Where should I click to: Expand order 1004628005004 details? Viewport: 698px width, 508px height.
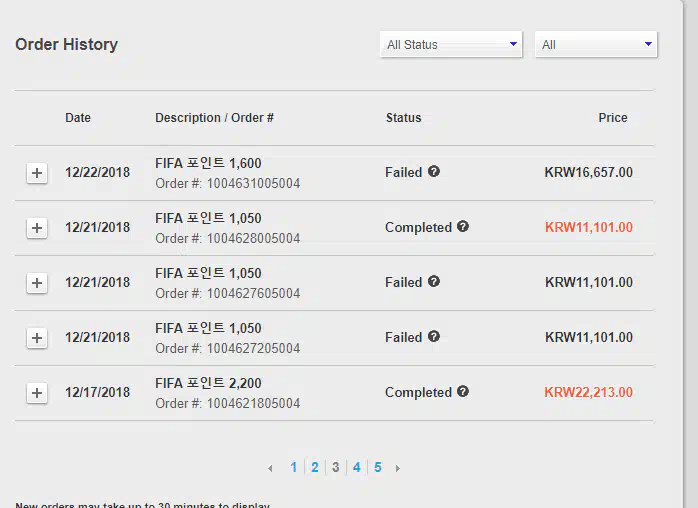[37, 228]
